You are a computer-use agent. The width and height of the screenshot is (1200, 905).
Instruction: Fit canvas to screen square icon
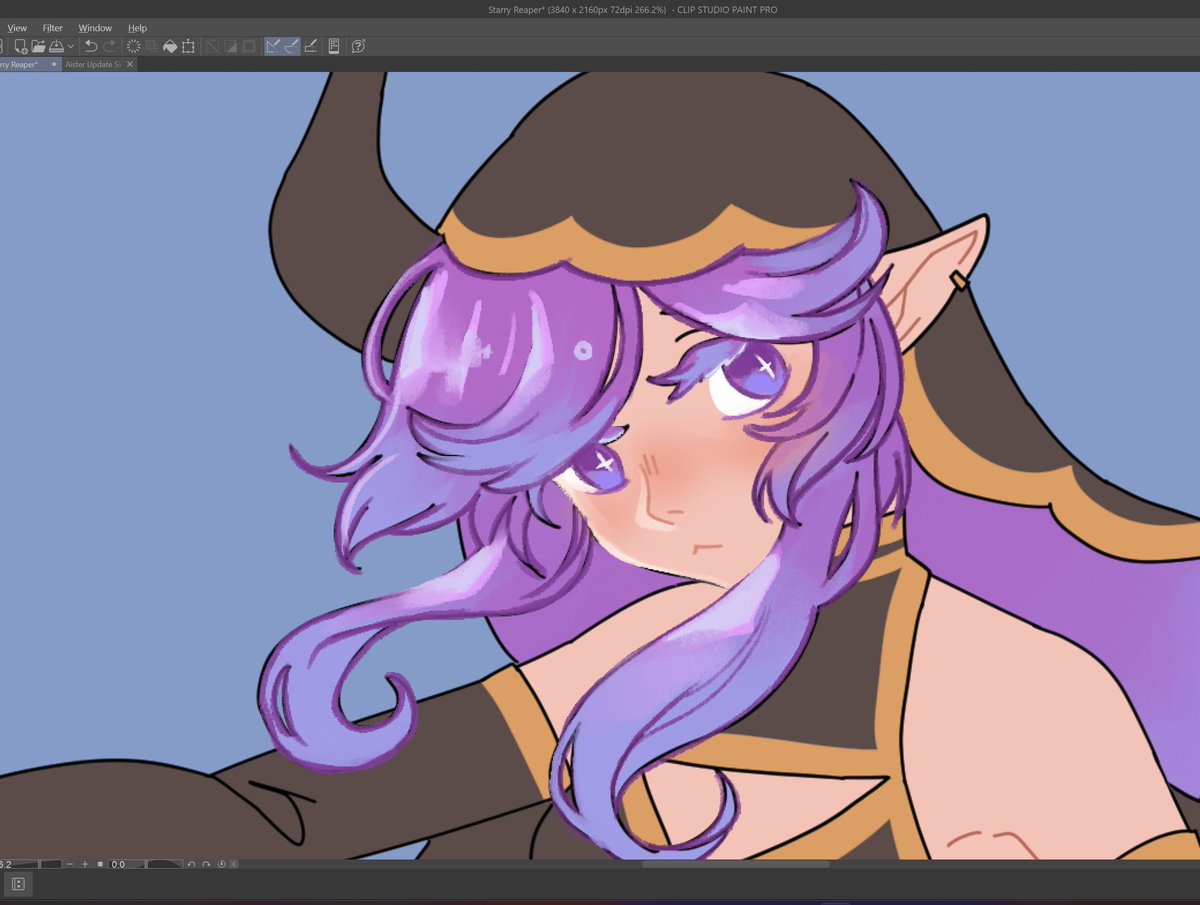click(100, 864)
